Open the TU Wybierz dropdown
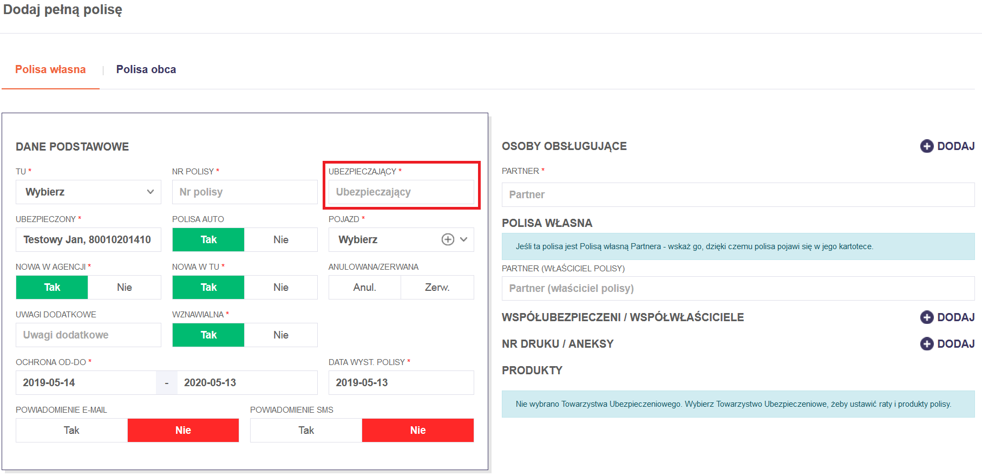 (88, 192)
